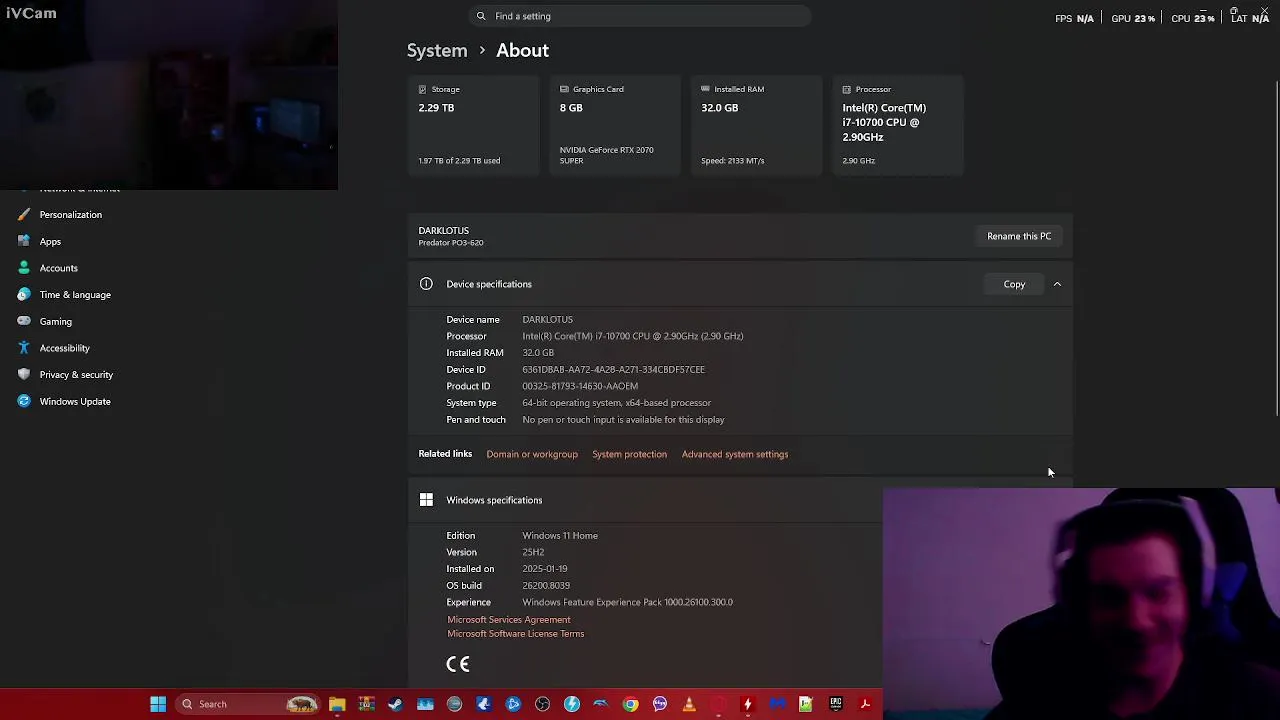Click the Device specifications info icon
The height and width of the screenshot is (720, 1280).
[x=426, y=284]
